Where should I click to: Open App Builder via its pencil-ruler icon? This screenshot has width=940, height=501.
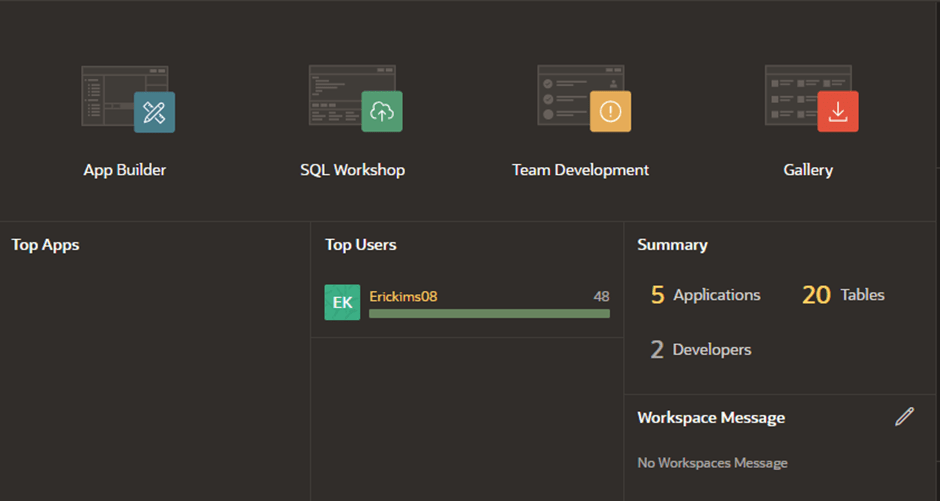155,112
